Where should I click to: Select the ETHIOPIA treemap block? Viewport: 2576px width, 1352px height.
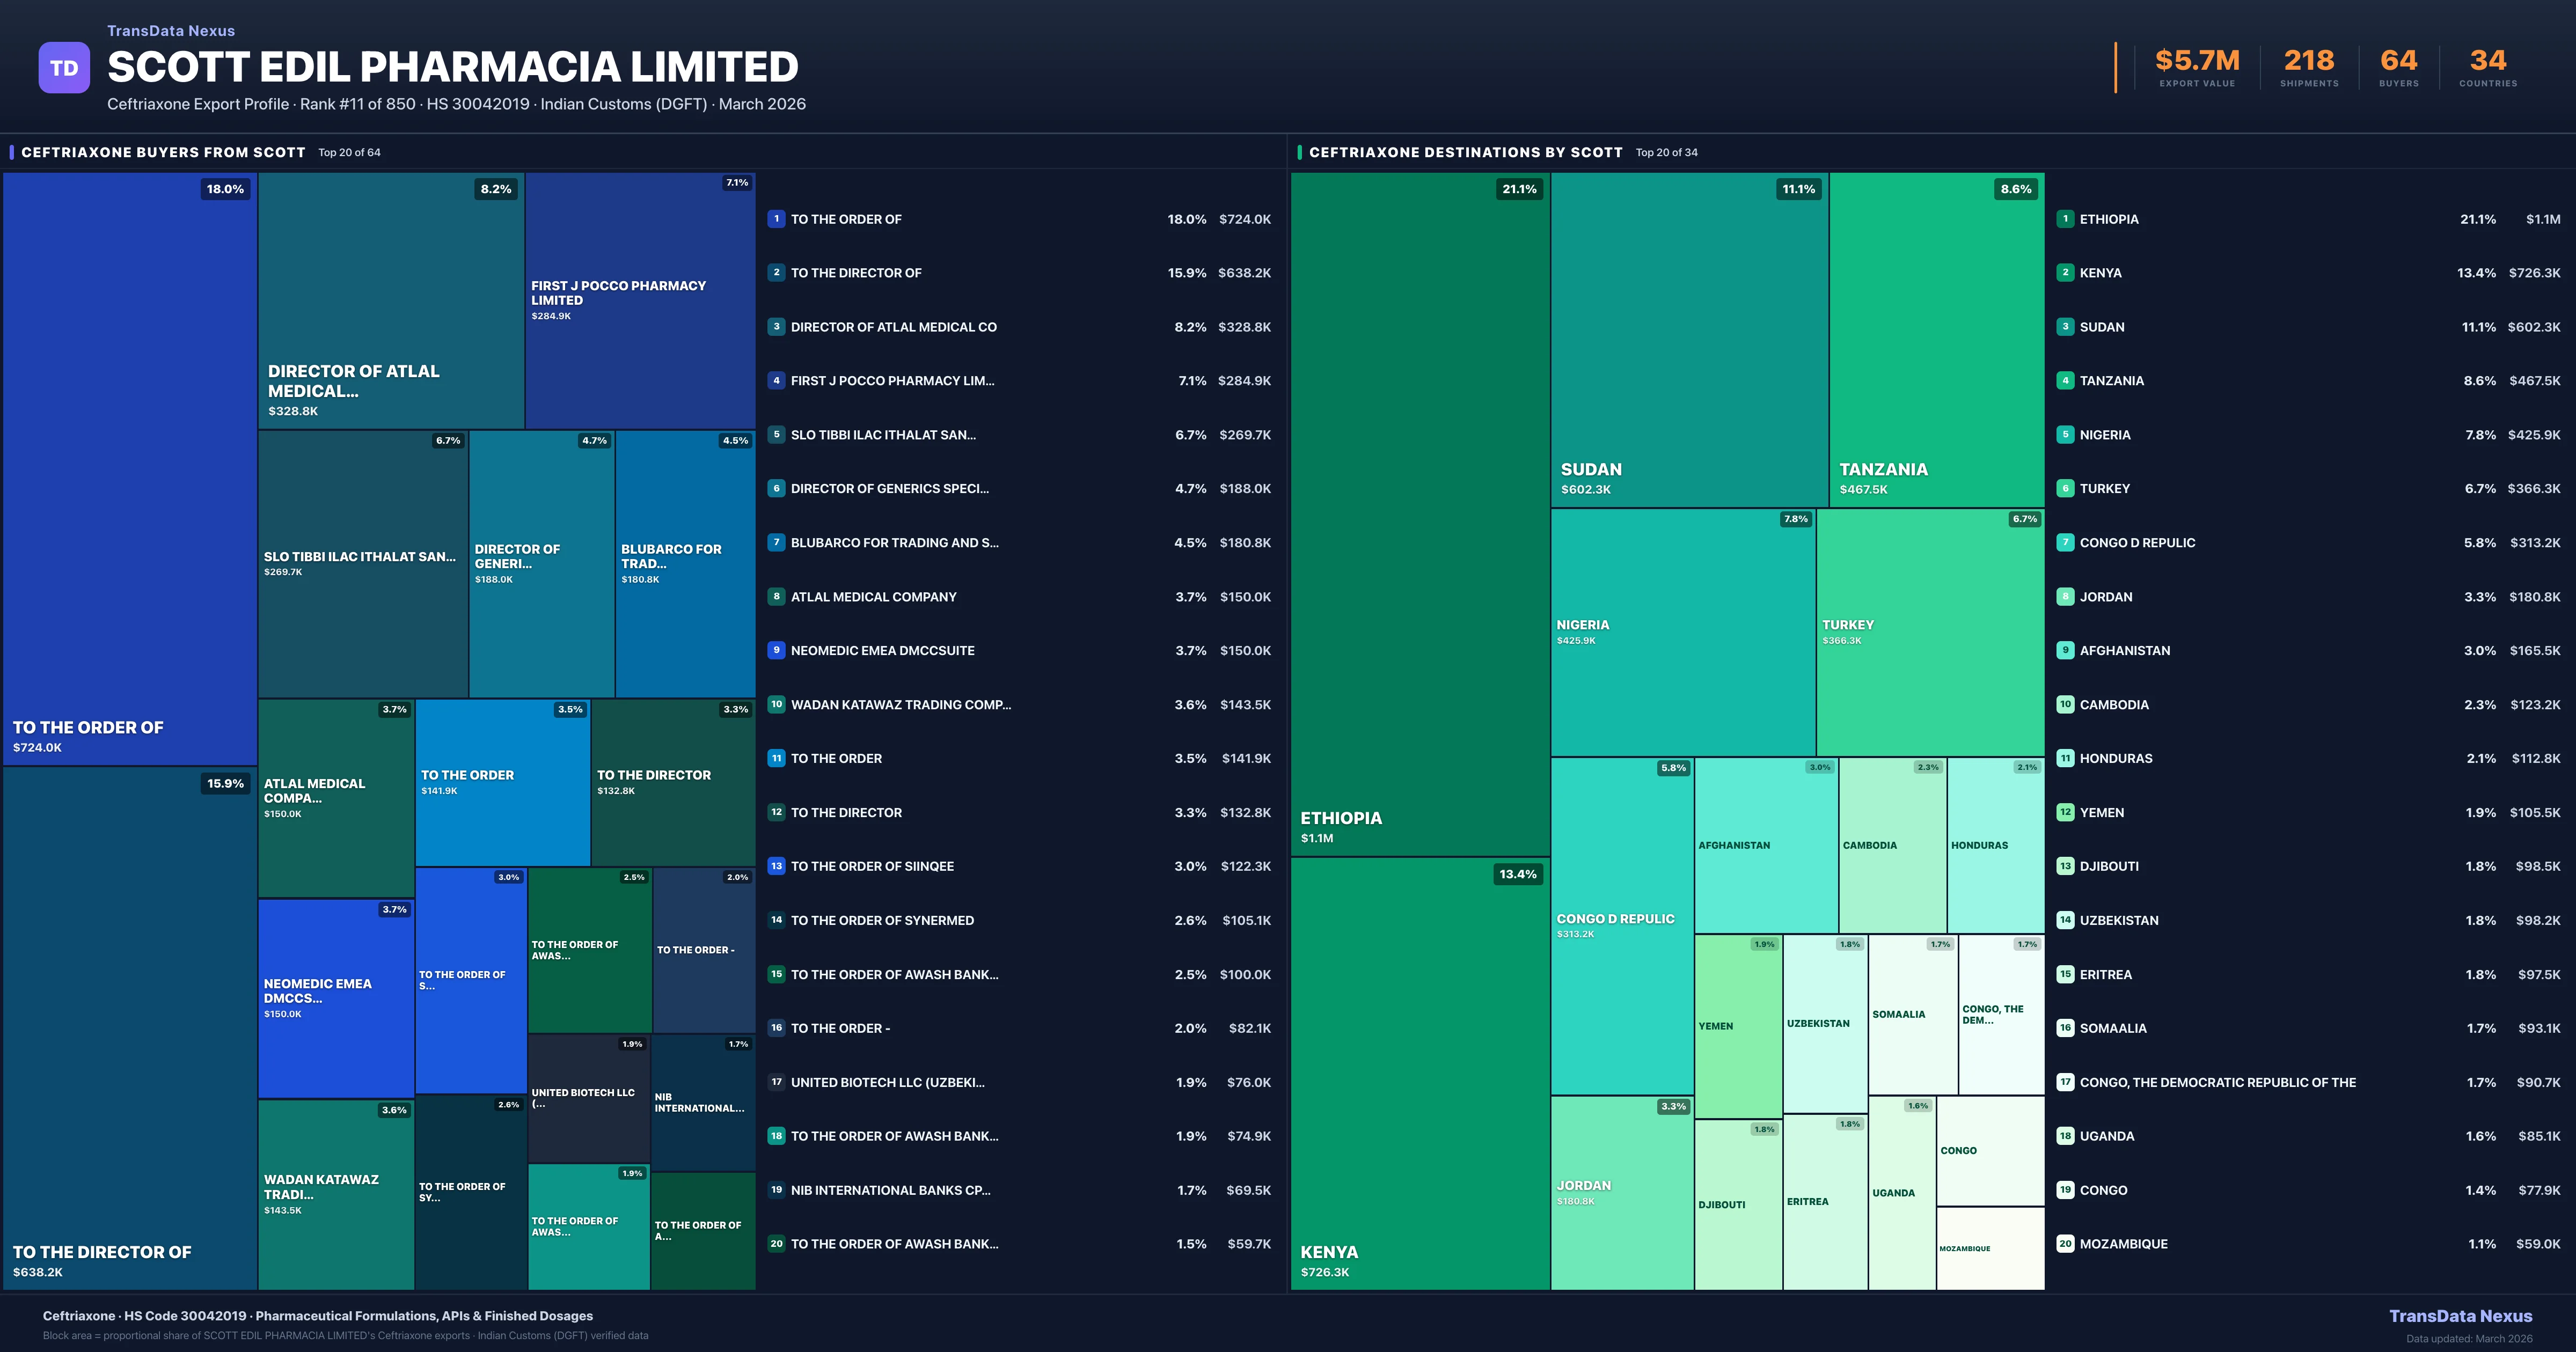(1419, 514)
